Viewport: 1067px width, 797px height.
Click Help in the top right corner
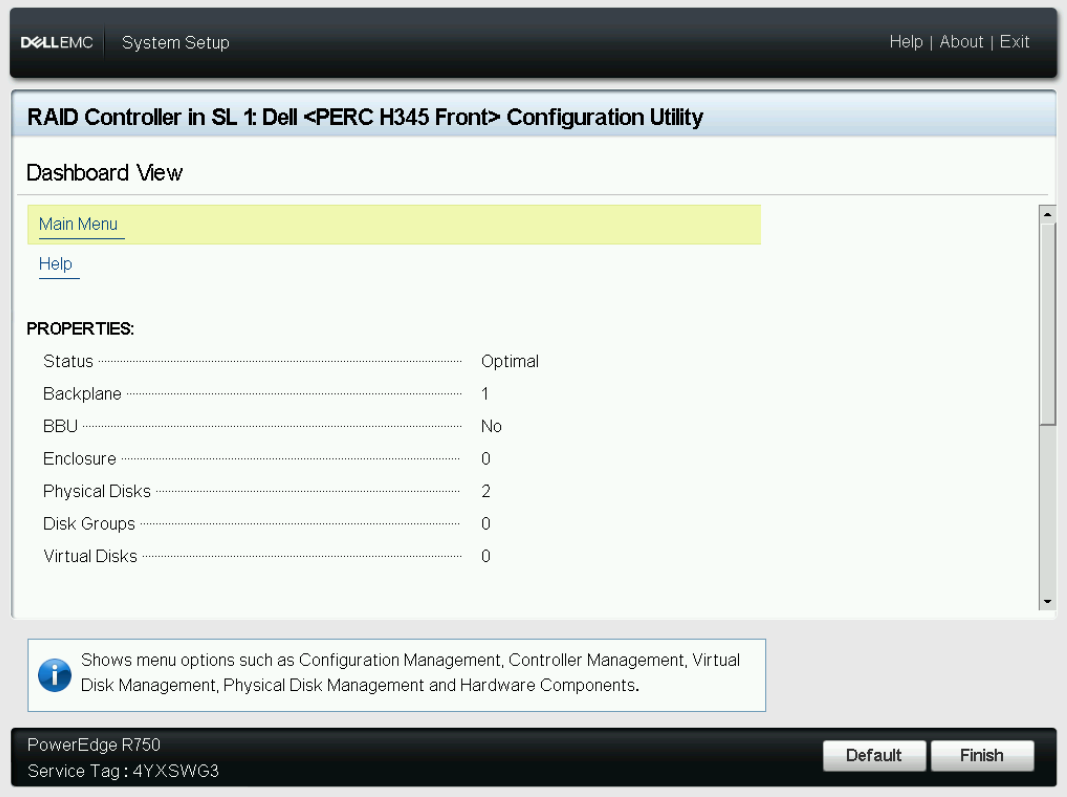[x=906, y=42]
